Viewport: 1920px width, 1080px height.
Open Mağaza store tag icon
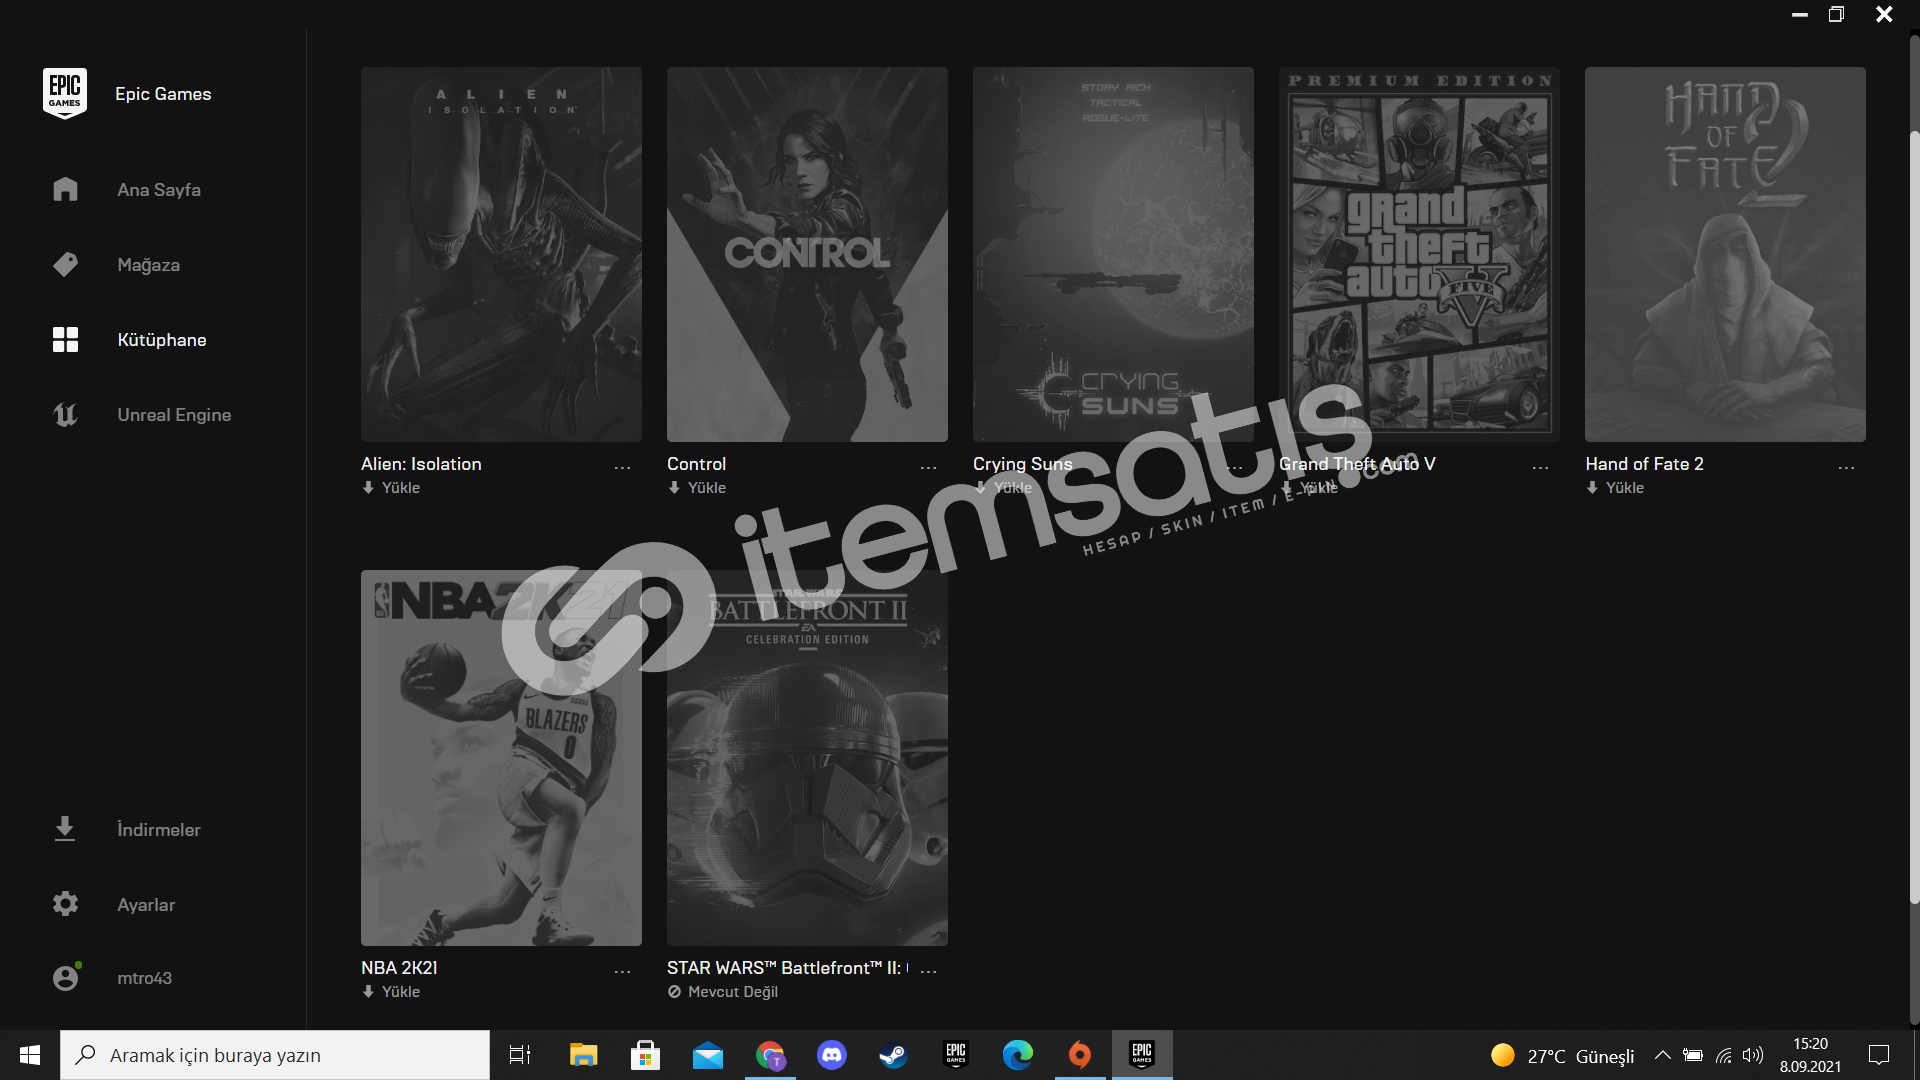tap(65, 264)
